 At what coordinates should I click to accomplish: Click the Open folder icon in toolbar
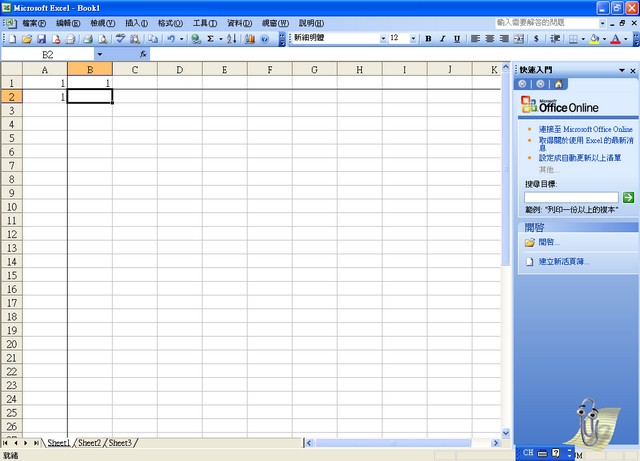[x=27, y=39]
